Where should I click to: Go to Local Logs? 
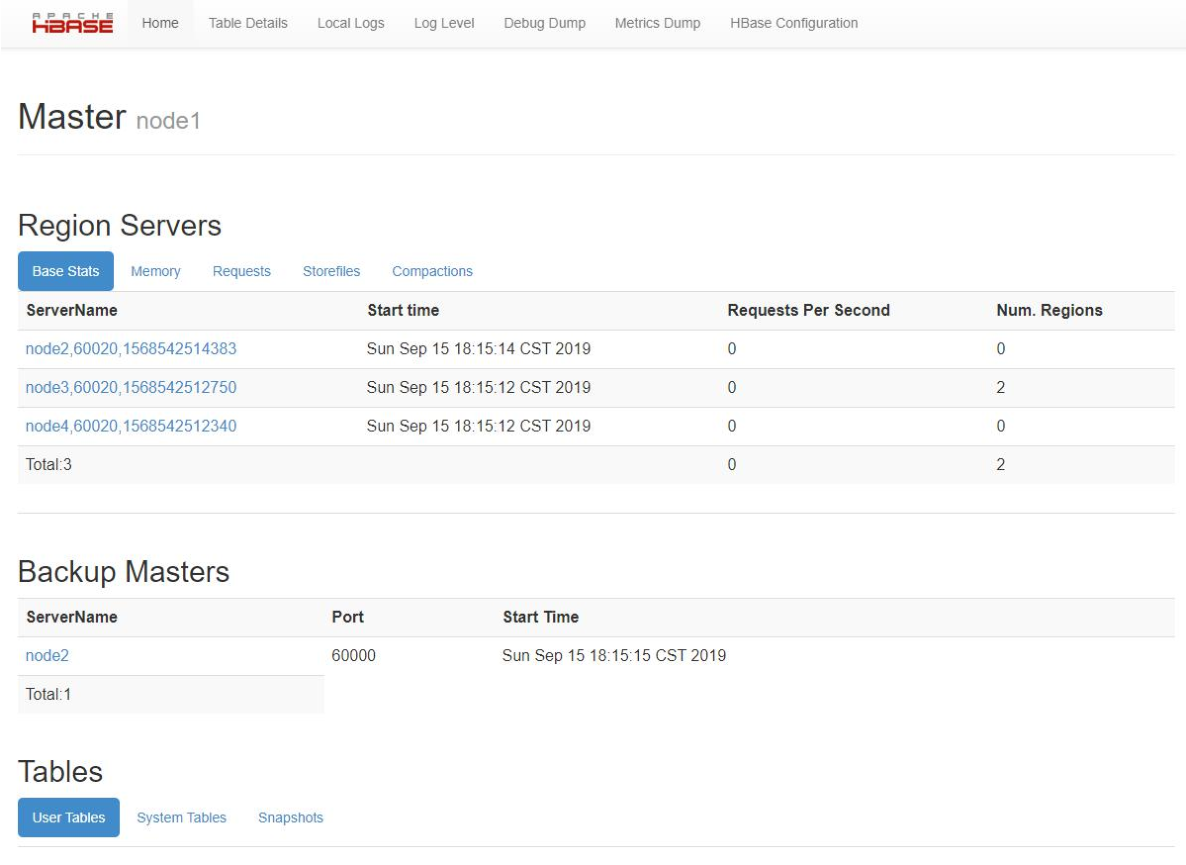(x=351, y=22)
